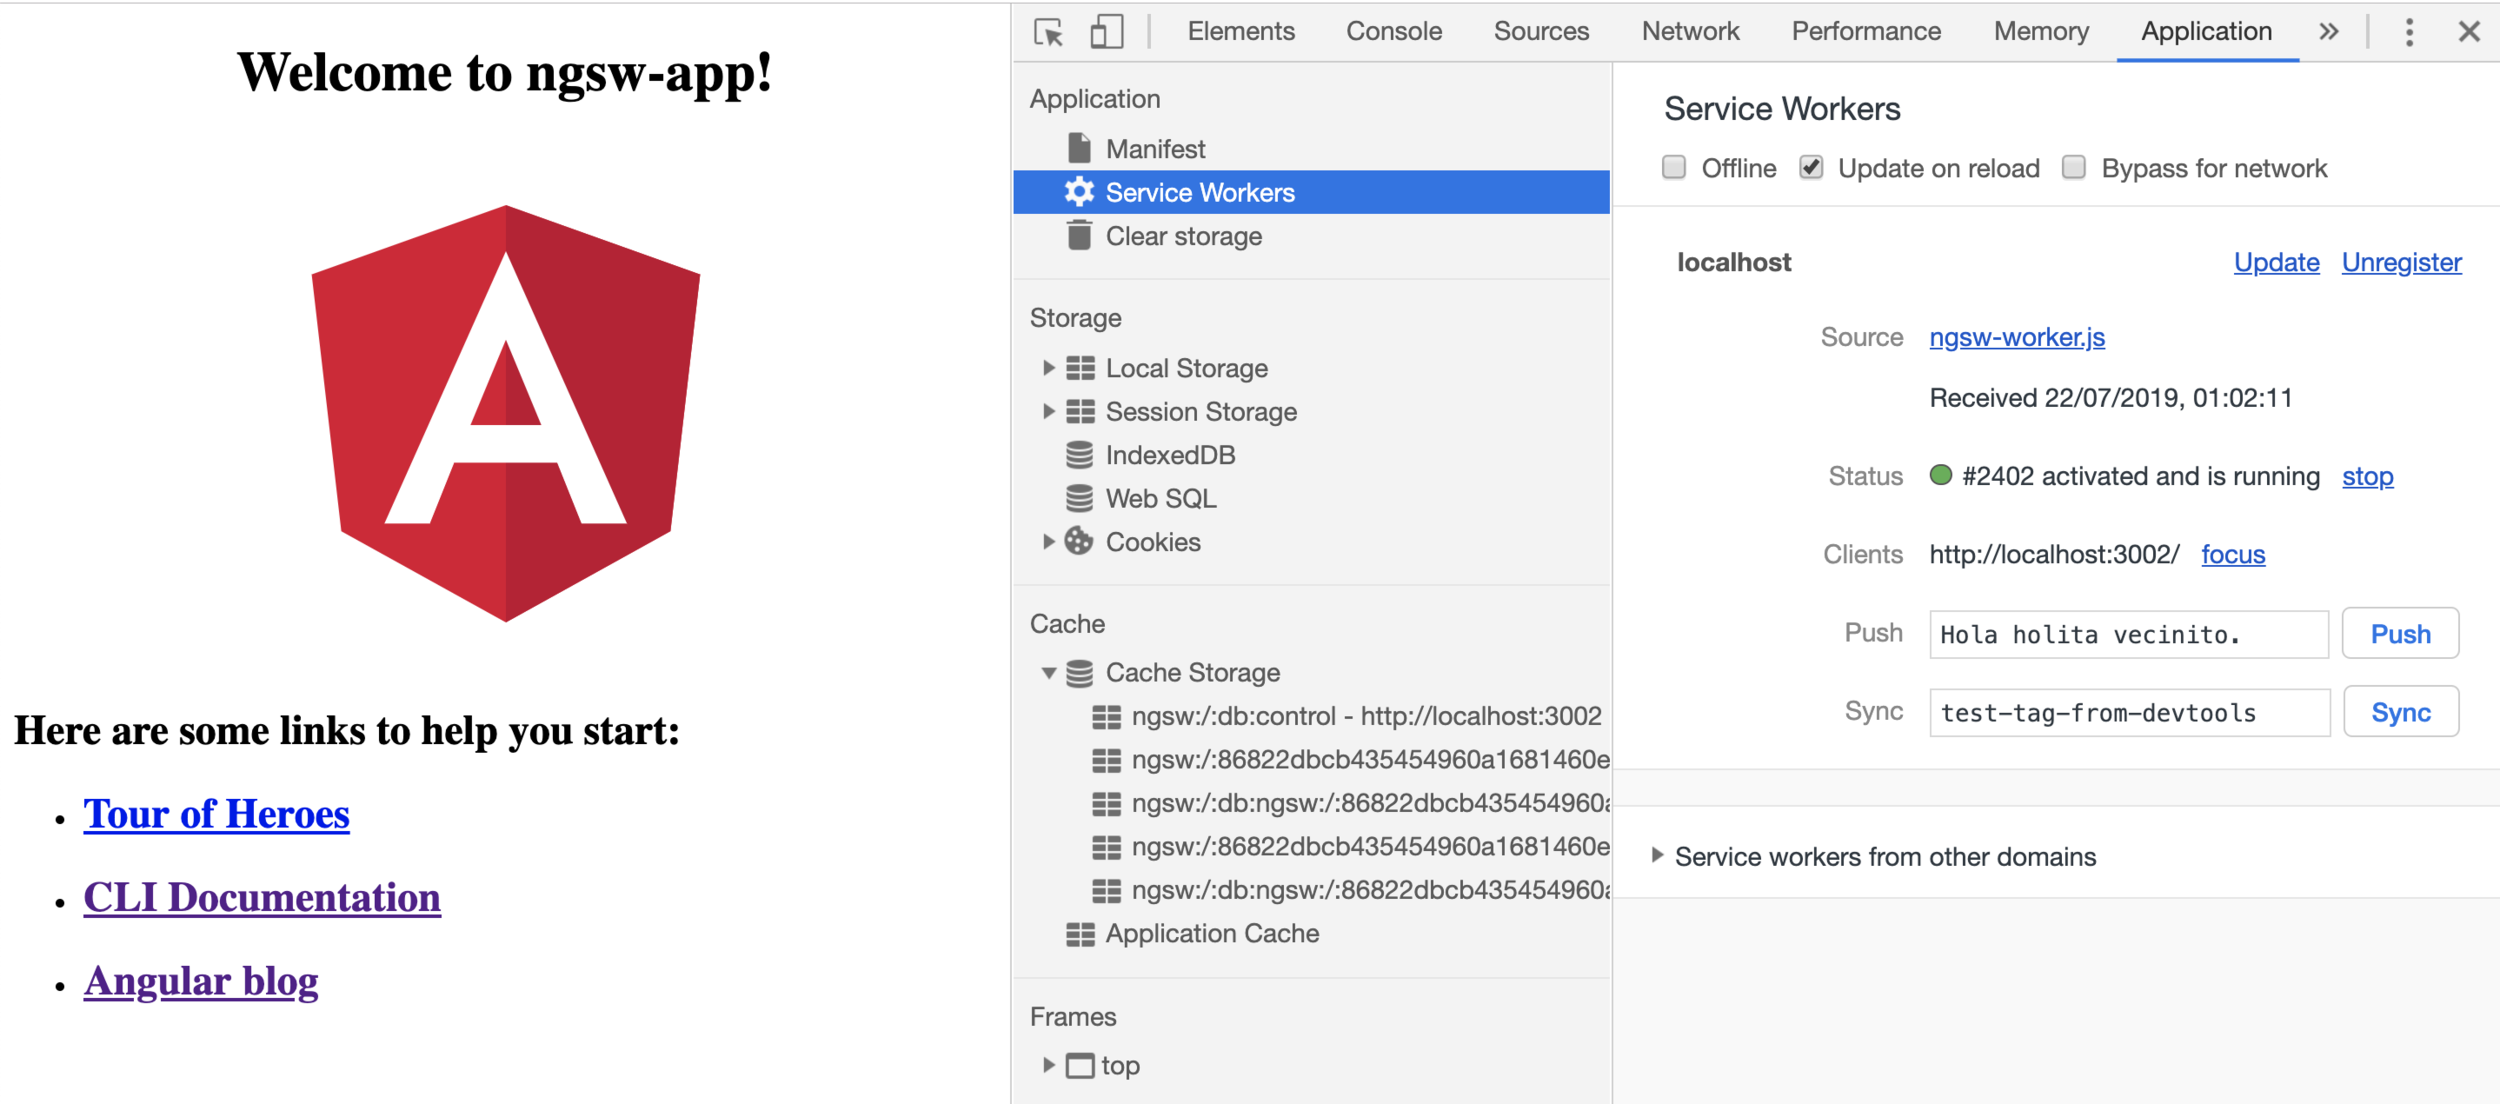The image size is (2500, 1104).
Task: Click the Unregister link
Action: pyautogui.click(x=2401, y=262)
